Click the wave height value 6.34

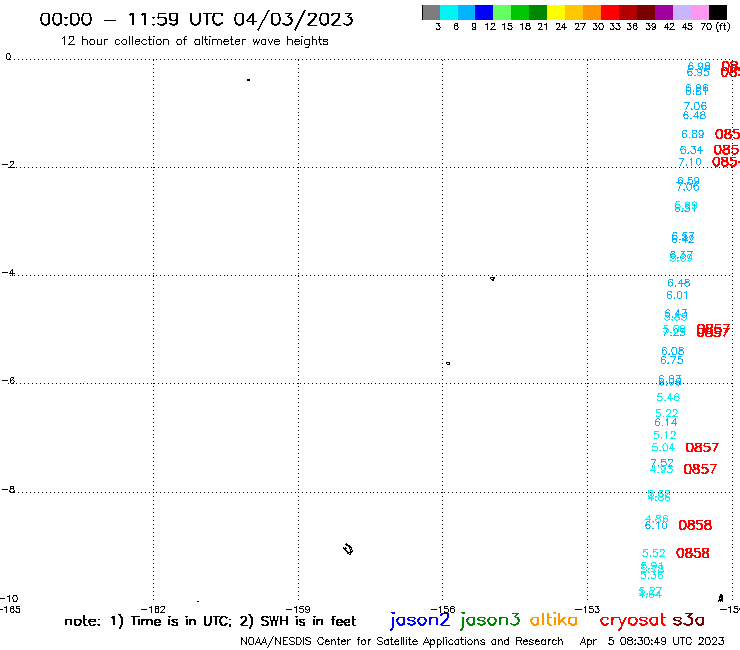[691, 150]
